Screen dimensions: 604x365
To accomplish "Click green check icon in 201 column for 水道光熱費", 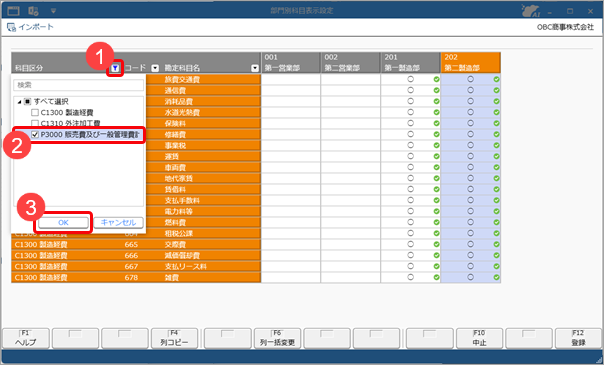I will tap(436, 112).
